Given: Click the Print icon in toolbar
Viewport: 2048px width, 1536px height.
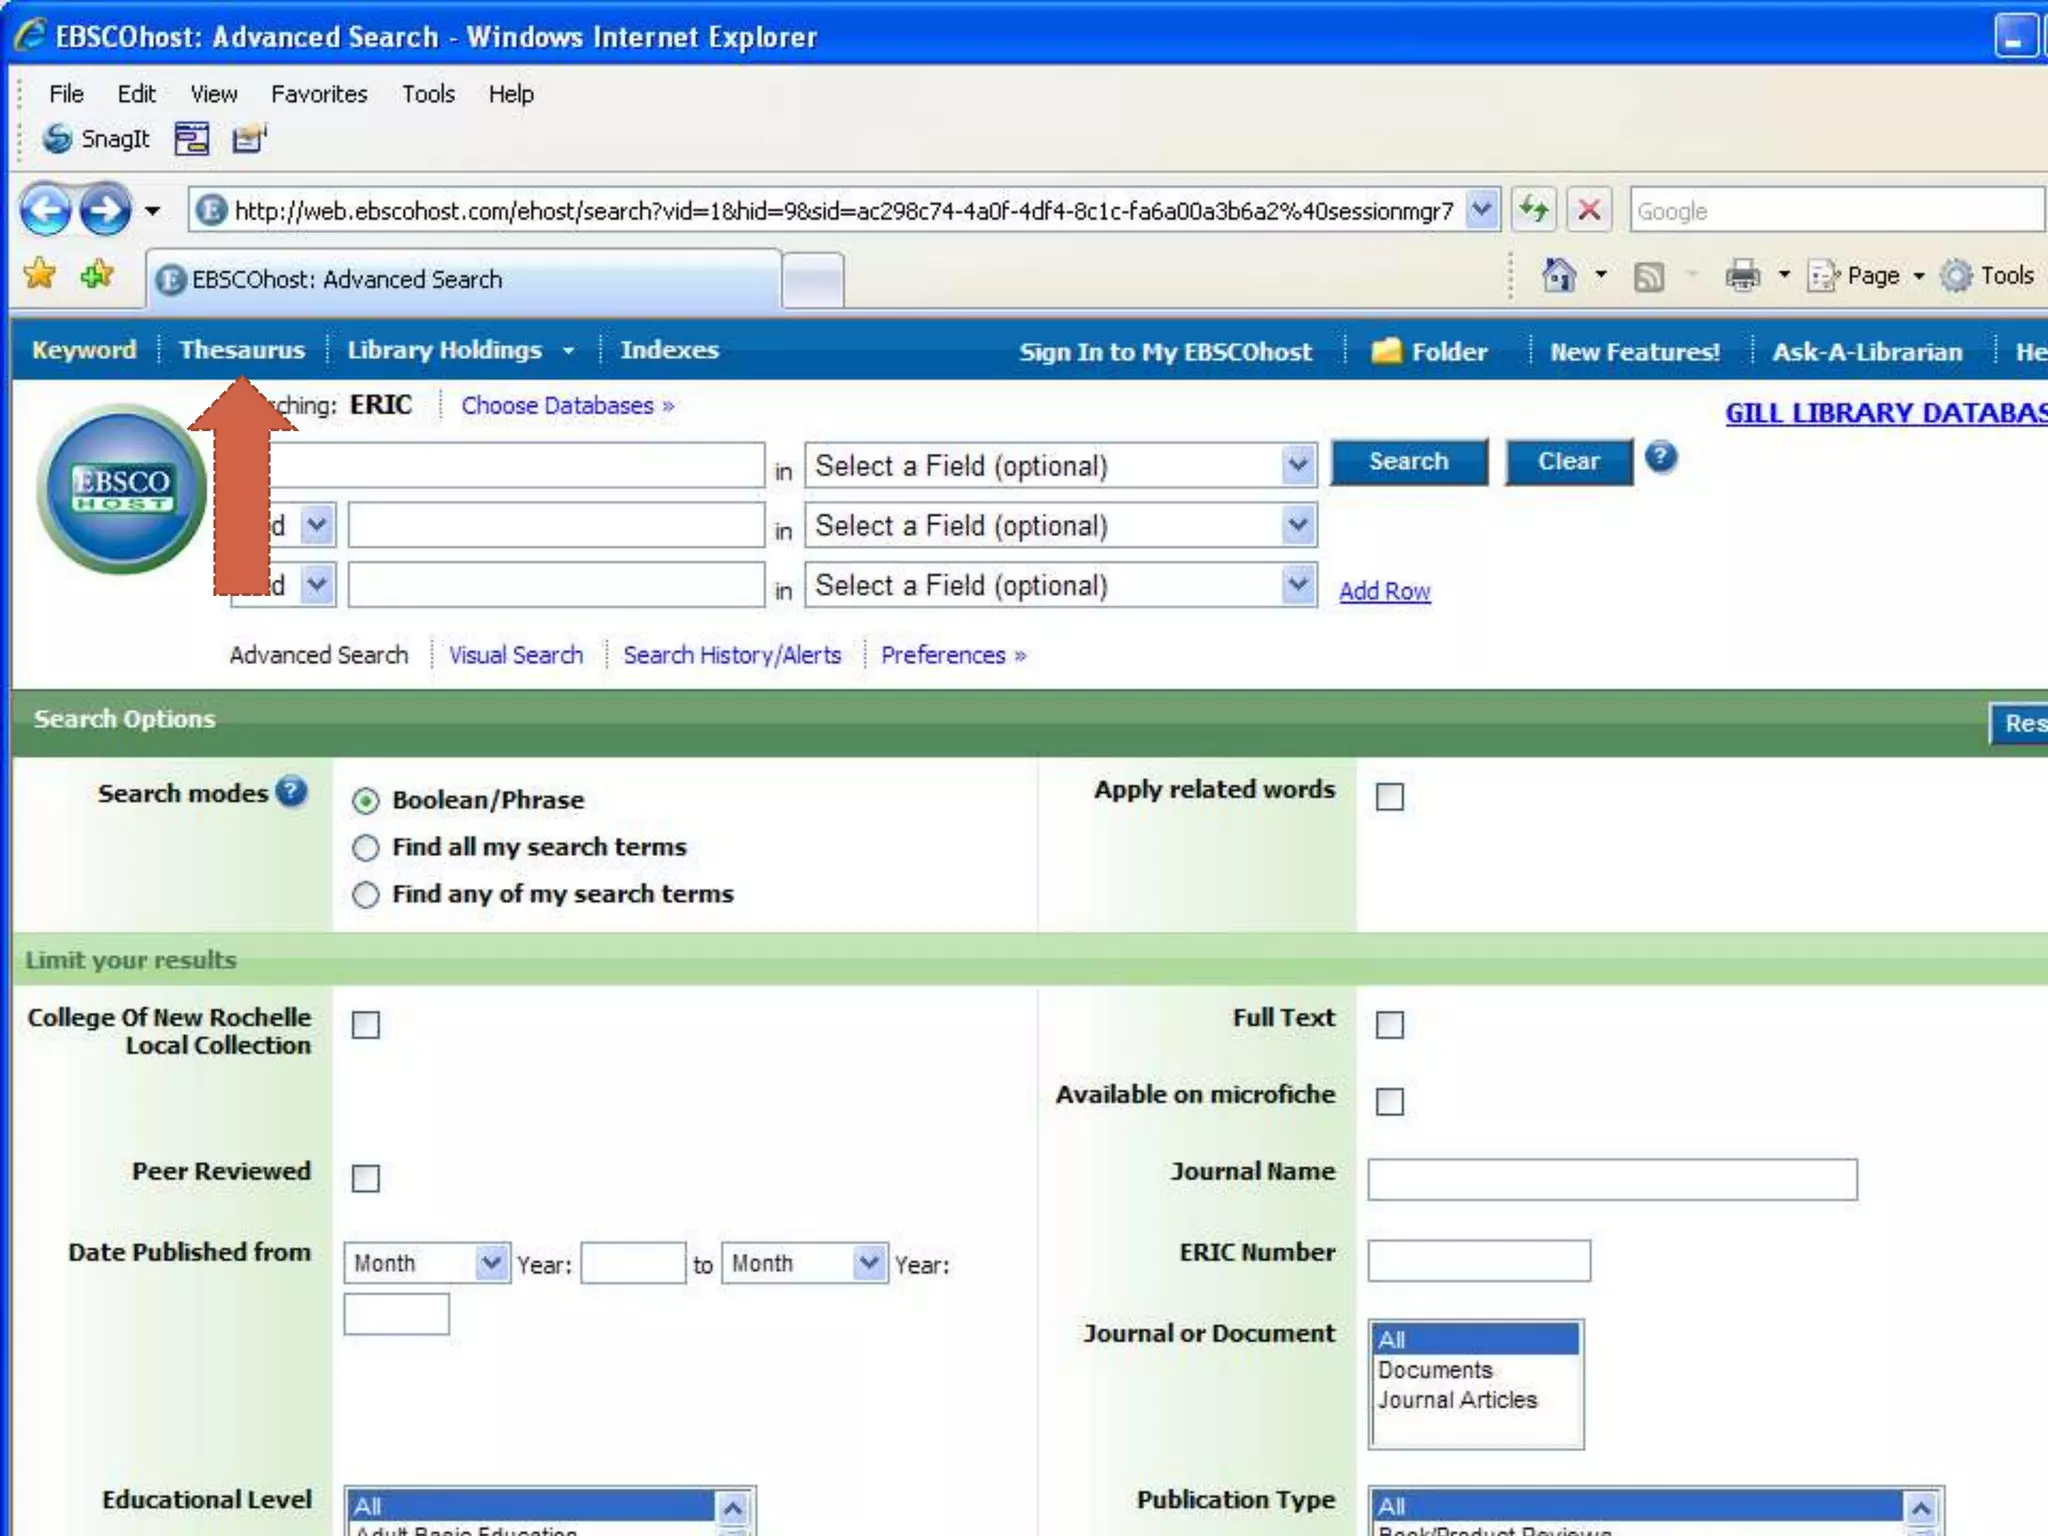Looking at the screenshot, I should coord(1742,275).
